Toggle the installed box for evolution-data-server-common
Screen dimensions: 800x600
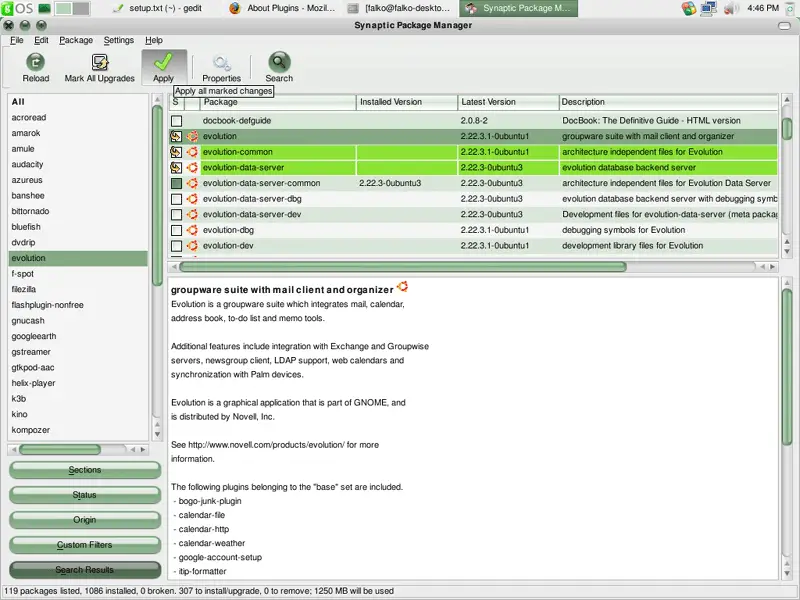tap(177, 183)
